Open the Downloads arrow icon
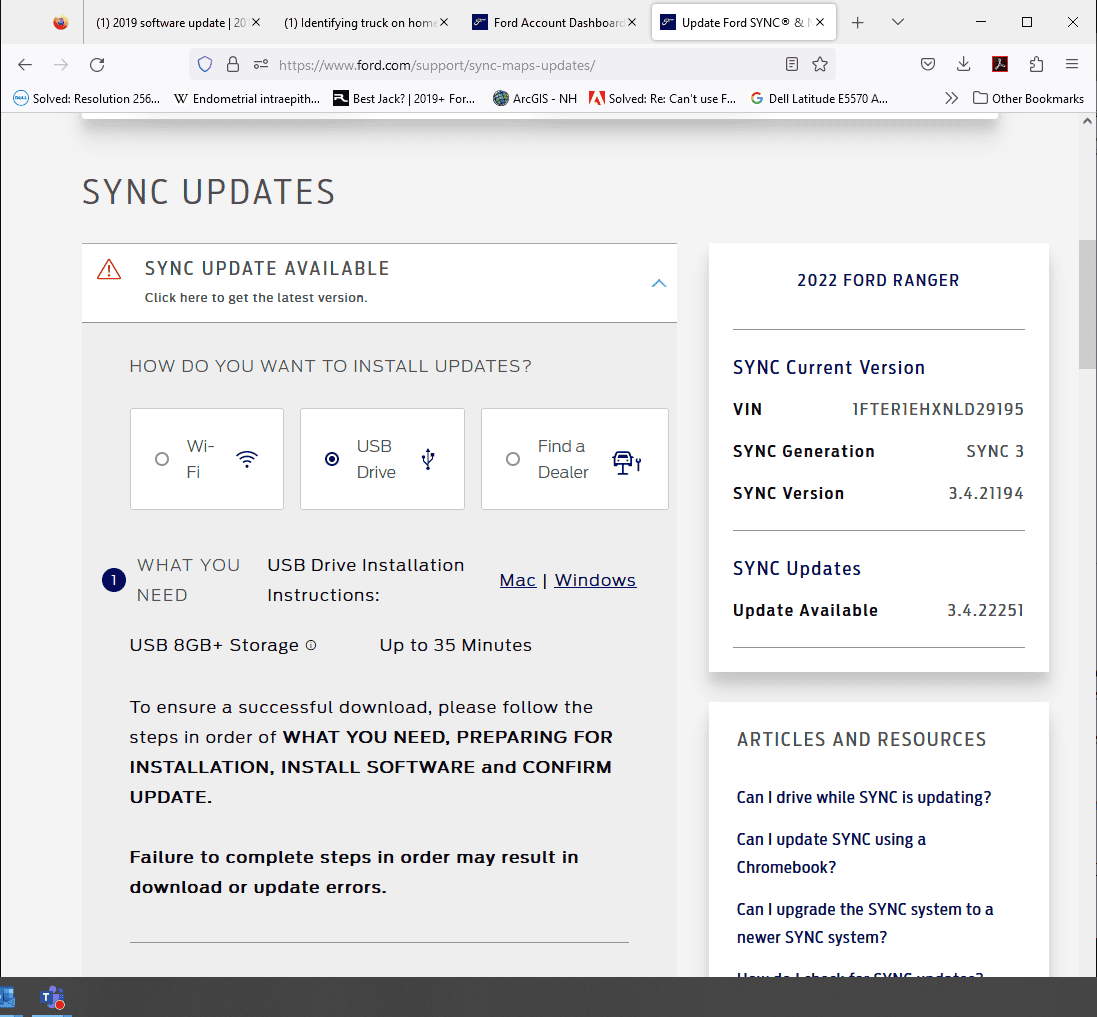 click(963, 64)
